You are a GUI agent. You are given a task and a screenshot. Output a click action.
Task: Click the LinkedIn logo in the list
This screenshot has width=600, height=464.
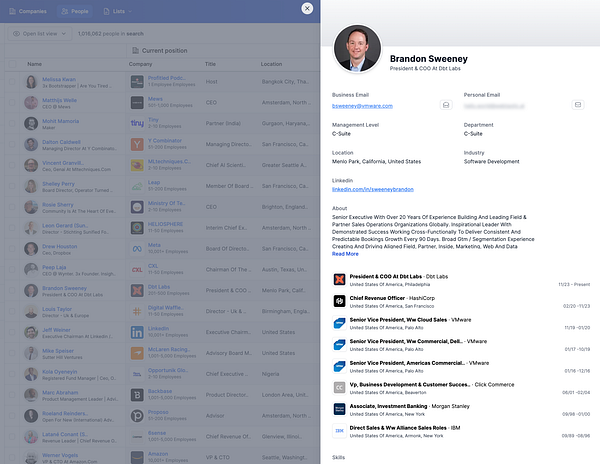pos(137,332)
